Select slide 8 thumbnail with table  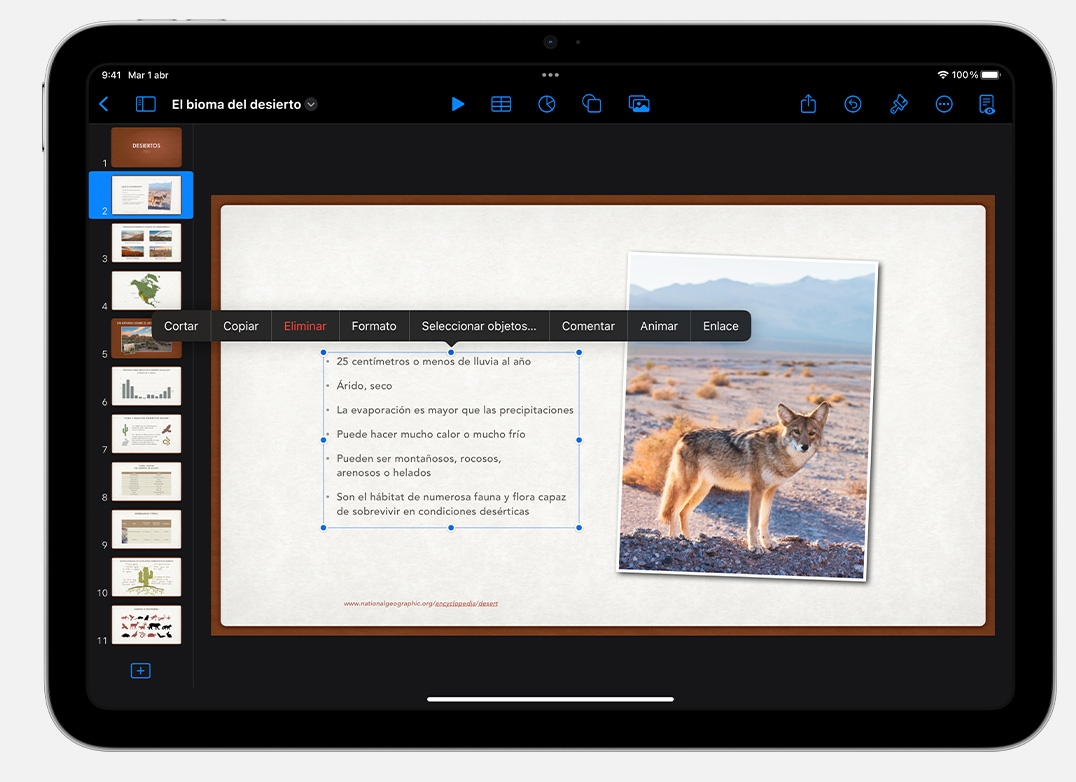click(146, 481)
